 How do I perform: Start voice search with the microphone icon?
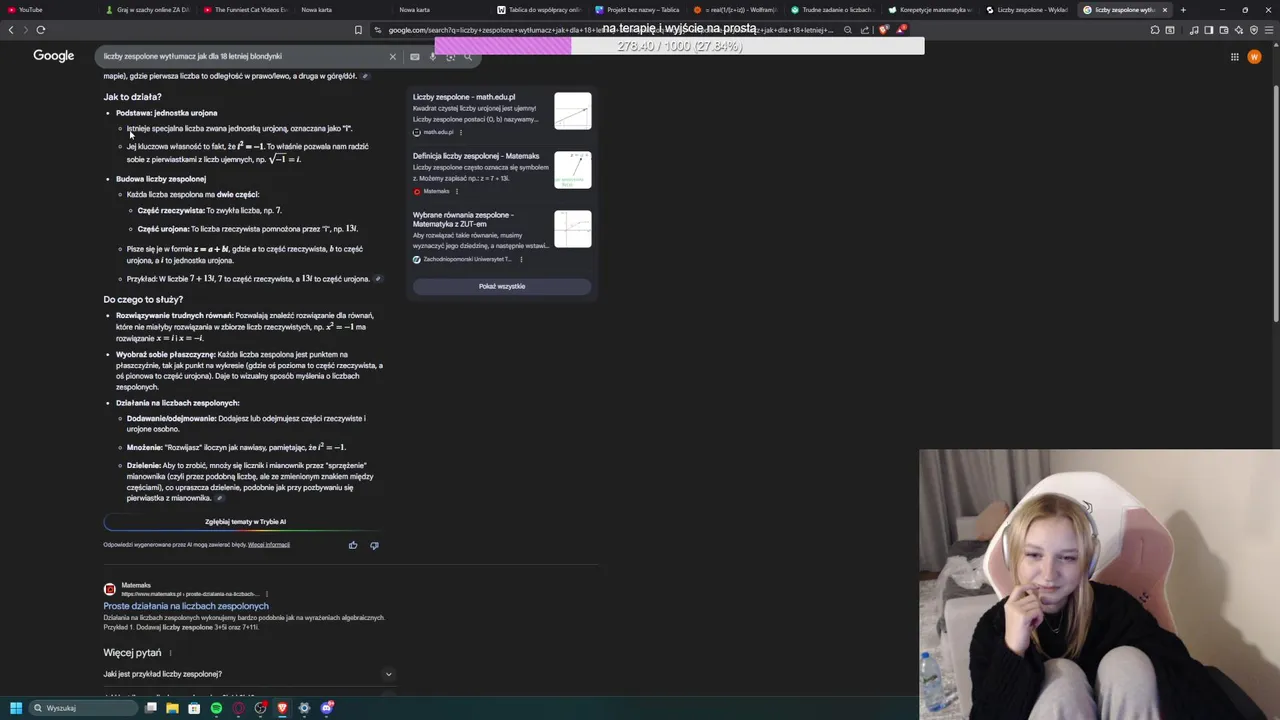pos(433,57)
